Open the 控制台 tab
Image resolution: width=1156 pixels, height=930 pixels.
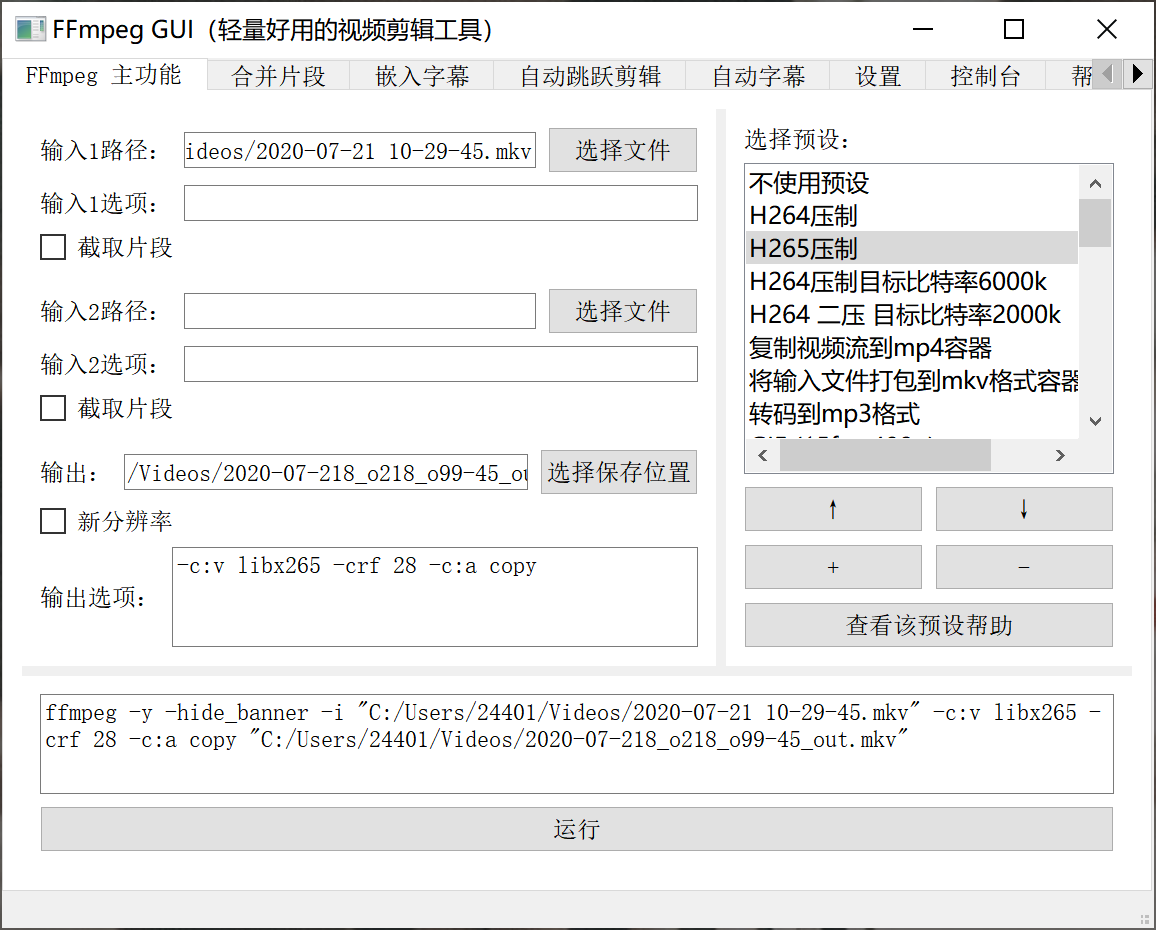point(986,76)
